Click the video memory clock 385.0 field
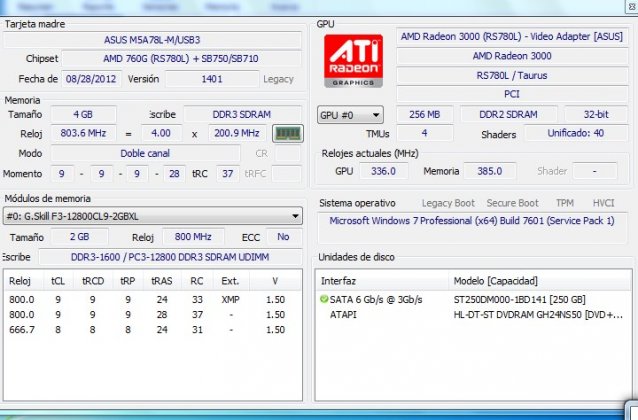This screenshot has height=420, width=638. point(489,171)
